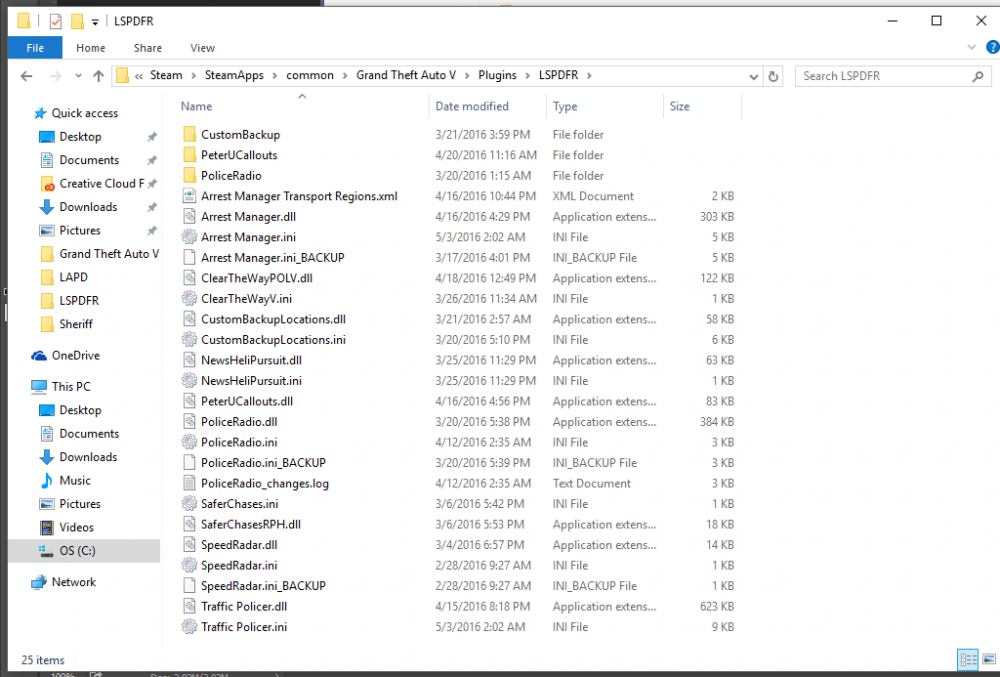
Task: Switch to the View ribbon tab
Action: [202, 48]
